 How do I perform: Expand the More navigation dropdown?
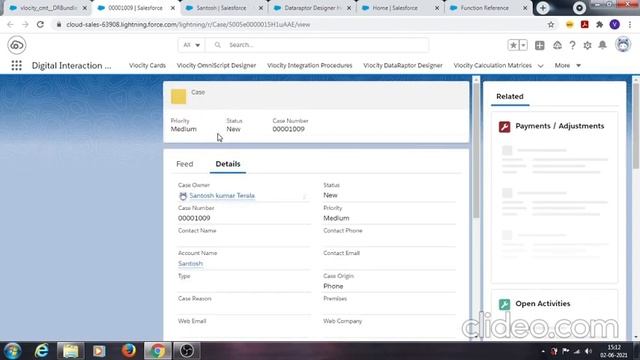tap(567, 65)
